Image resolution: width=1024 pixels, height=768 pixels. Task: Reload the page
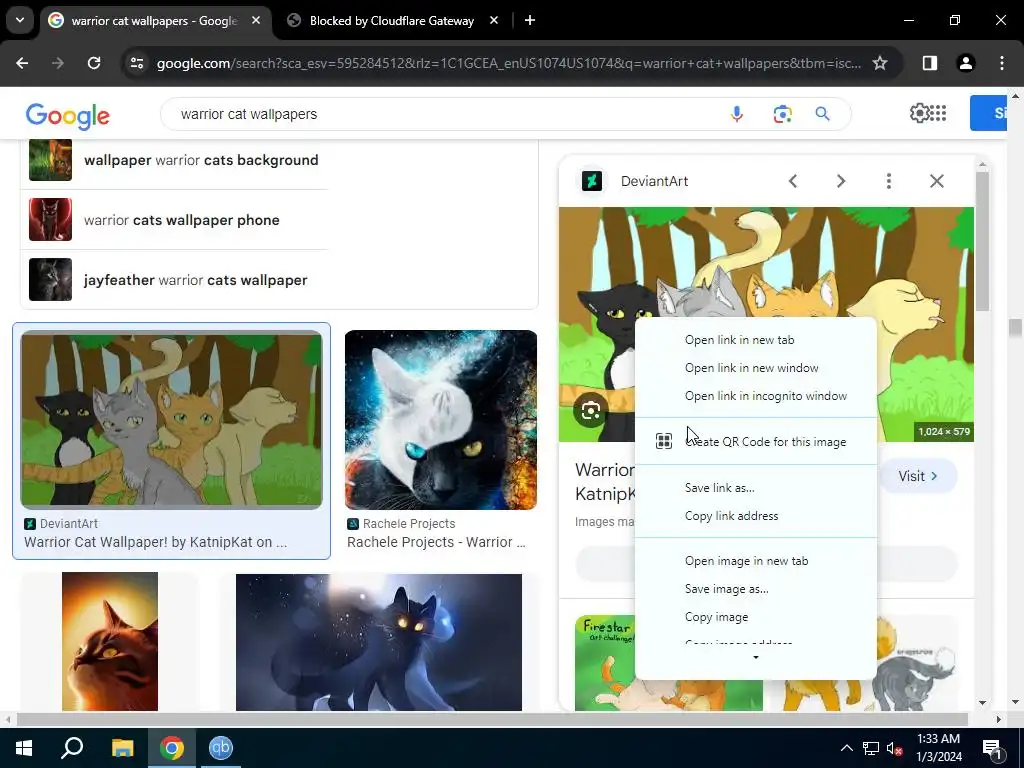(94, 63)
